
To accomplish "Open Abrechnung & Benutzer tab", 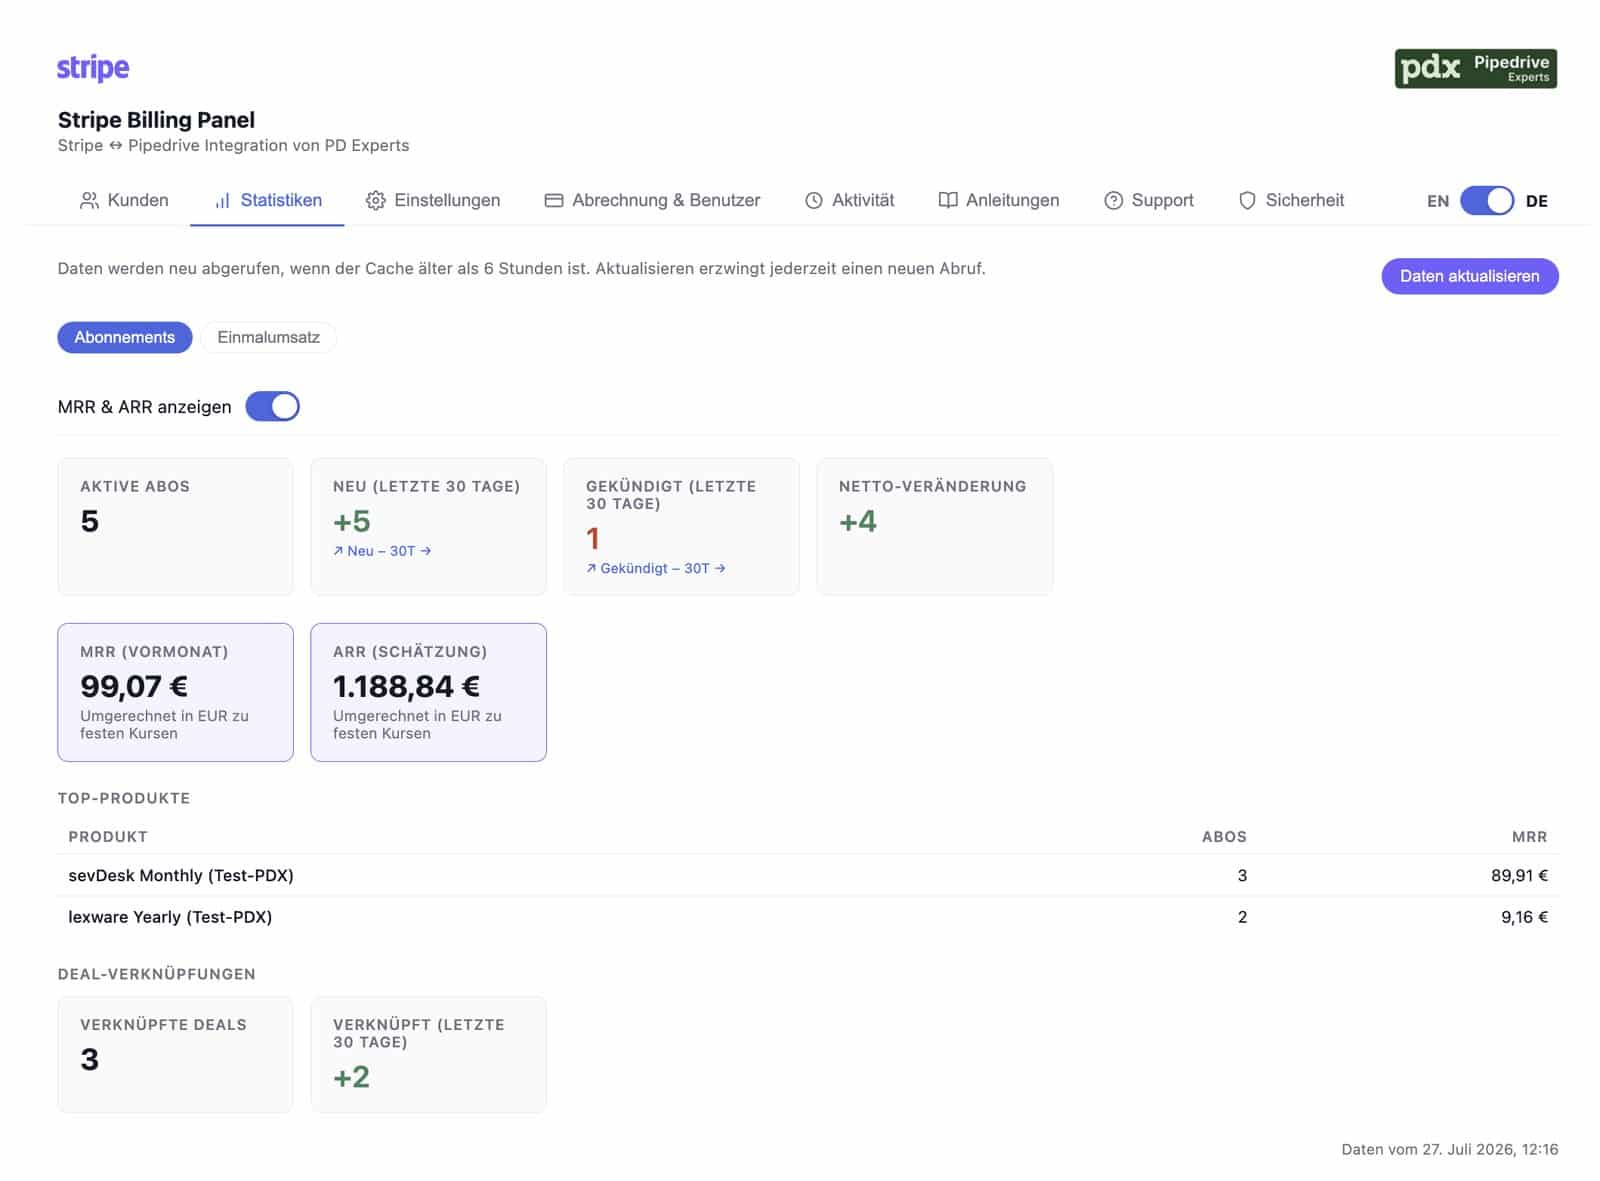I will [652, 200].
